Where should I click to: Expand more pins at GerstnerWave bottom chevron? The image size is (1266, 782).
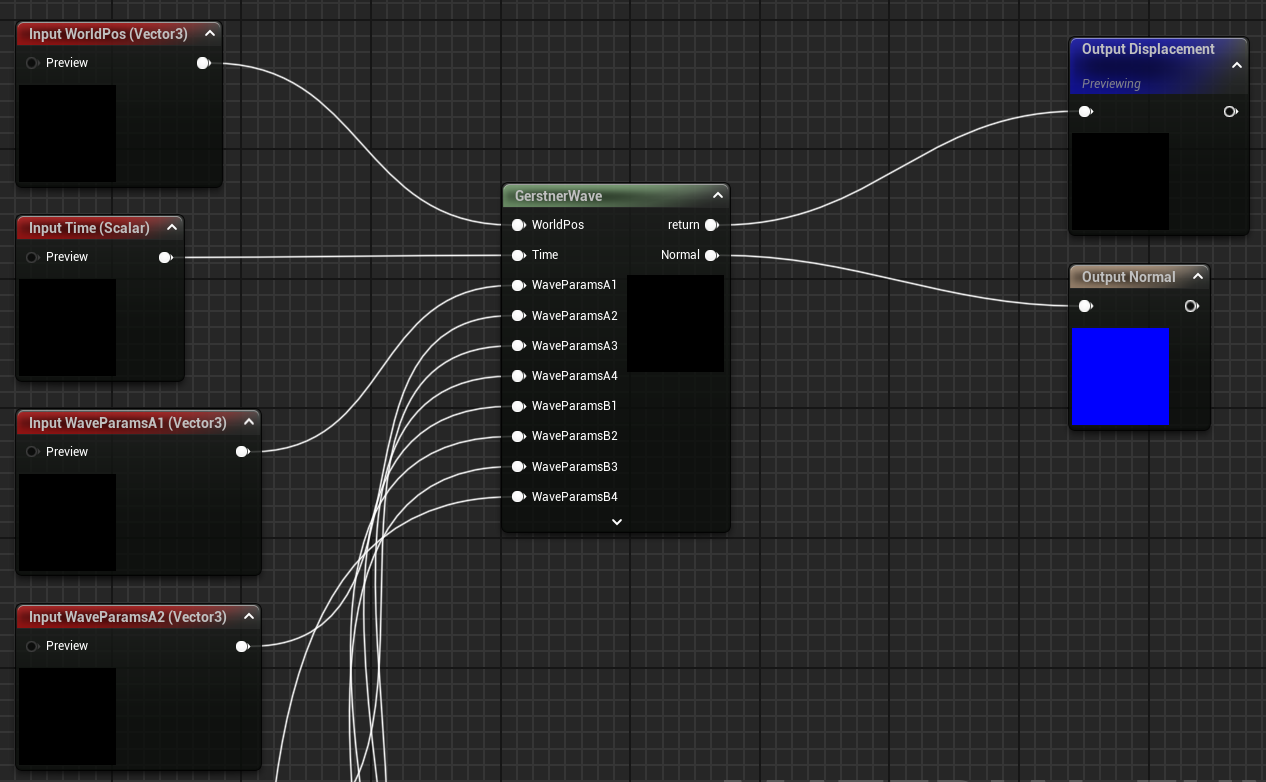pyautogui.click(x=617, y=521)
